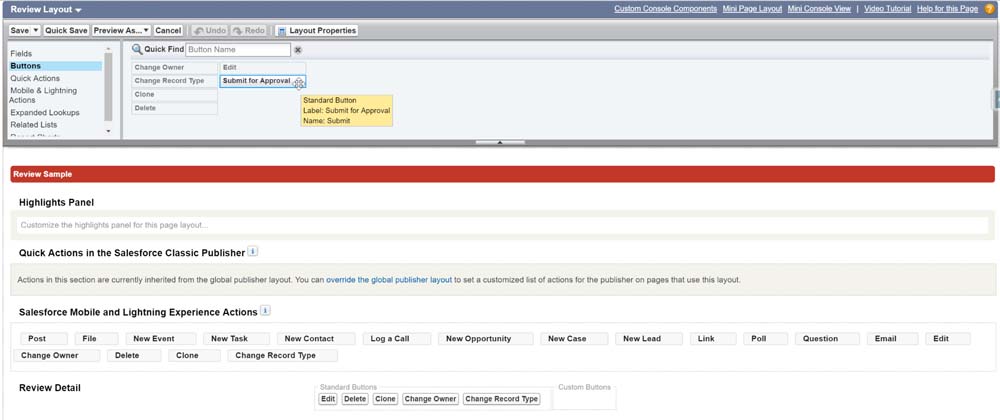Click the override the global publisher layout link
Screen dimensions: 1000x420
click(x=389, y=280)
